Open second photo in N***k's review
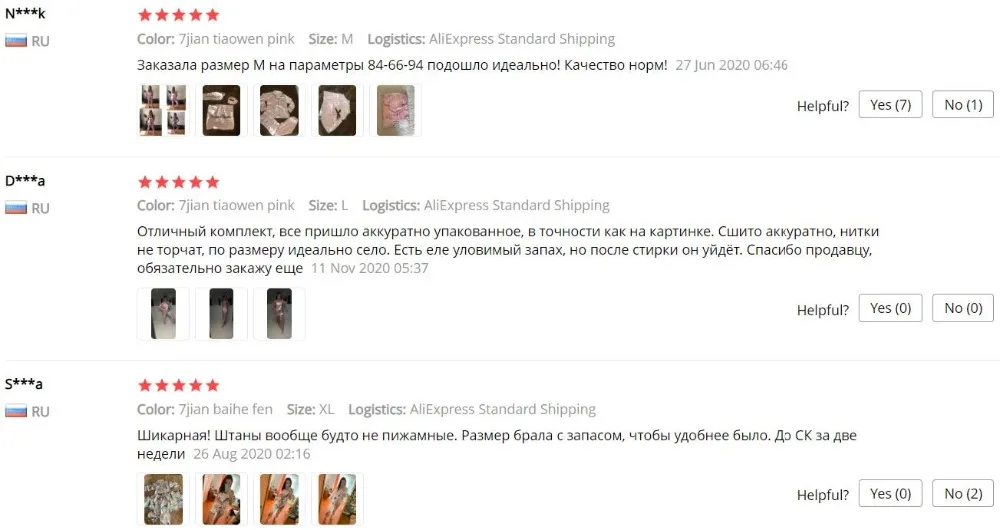Image resolution: width=1000 pixels, height=530 pixels. coord(221,110)
